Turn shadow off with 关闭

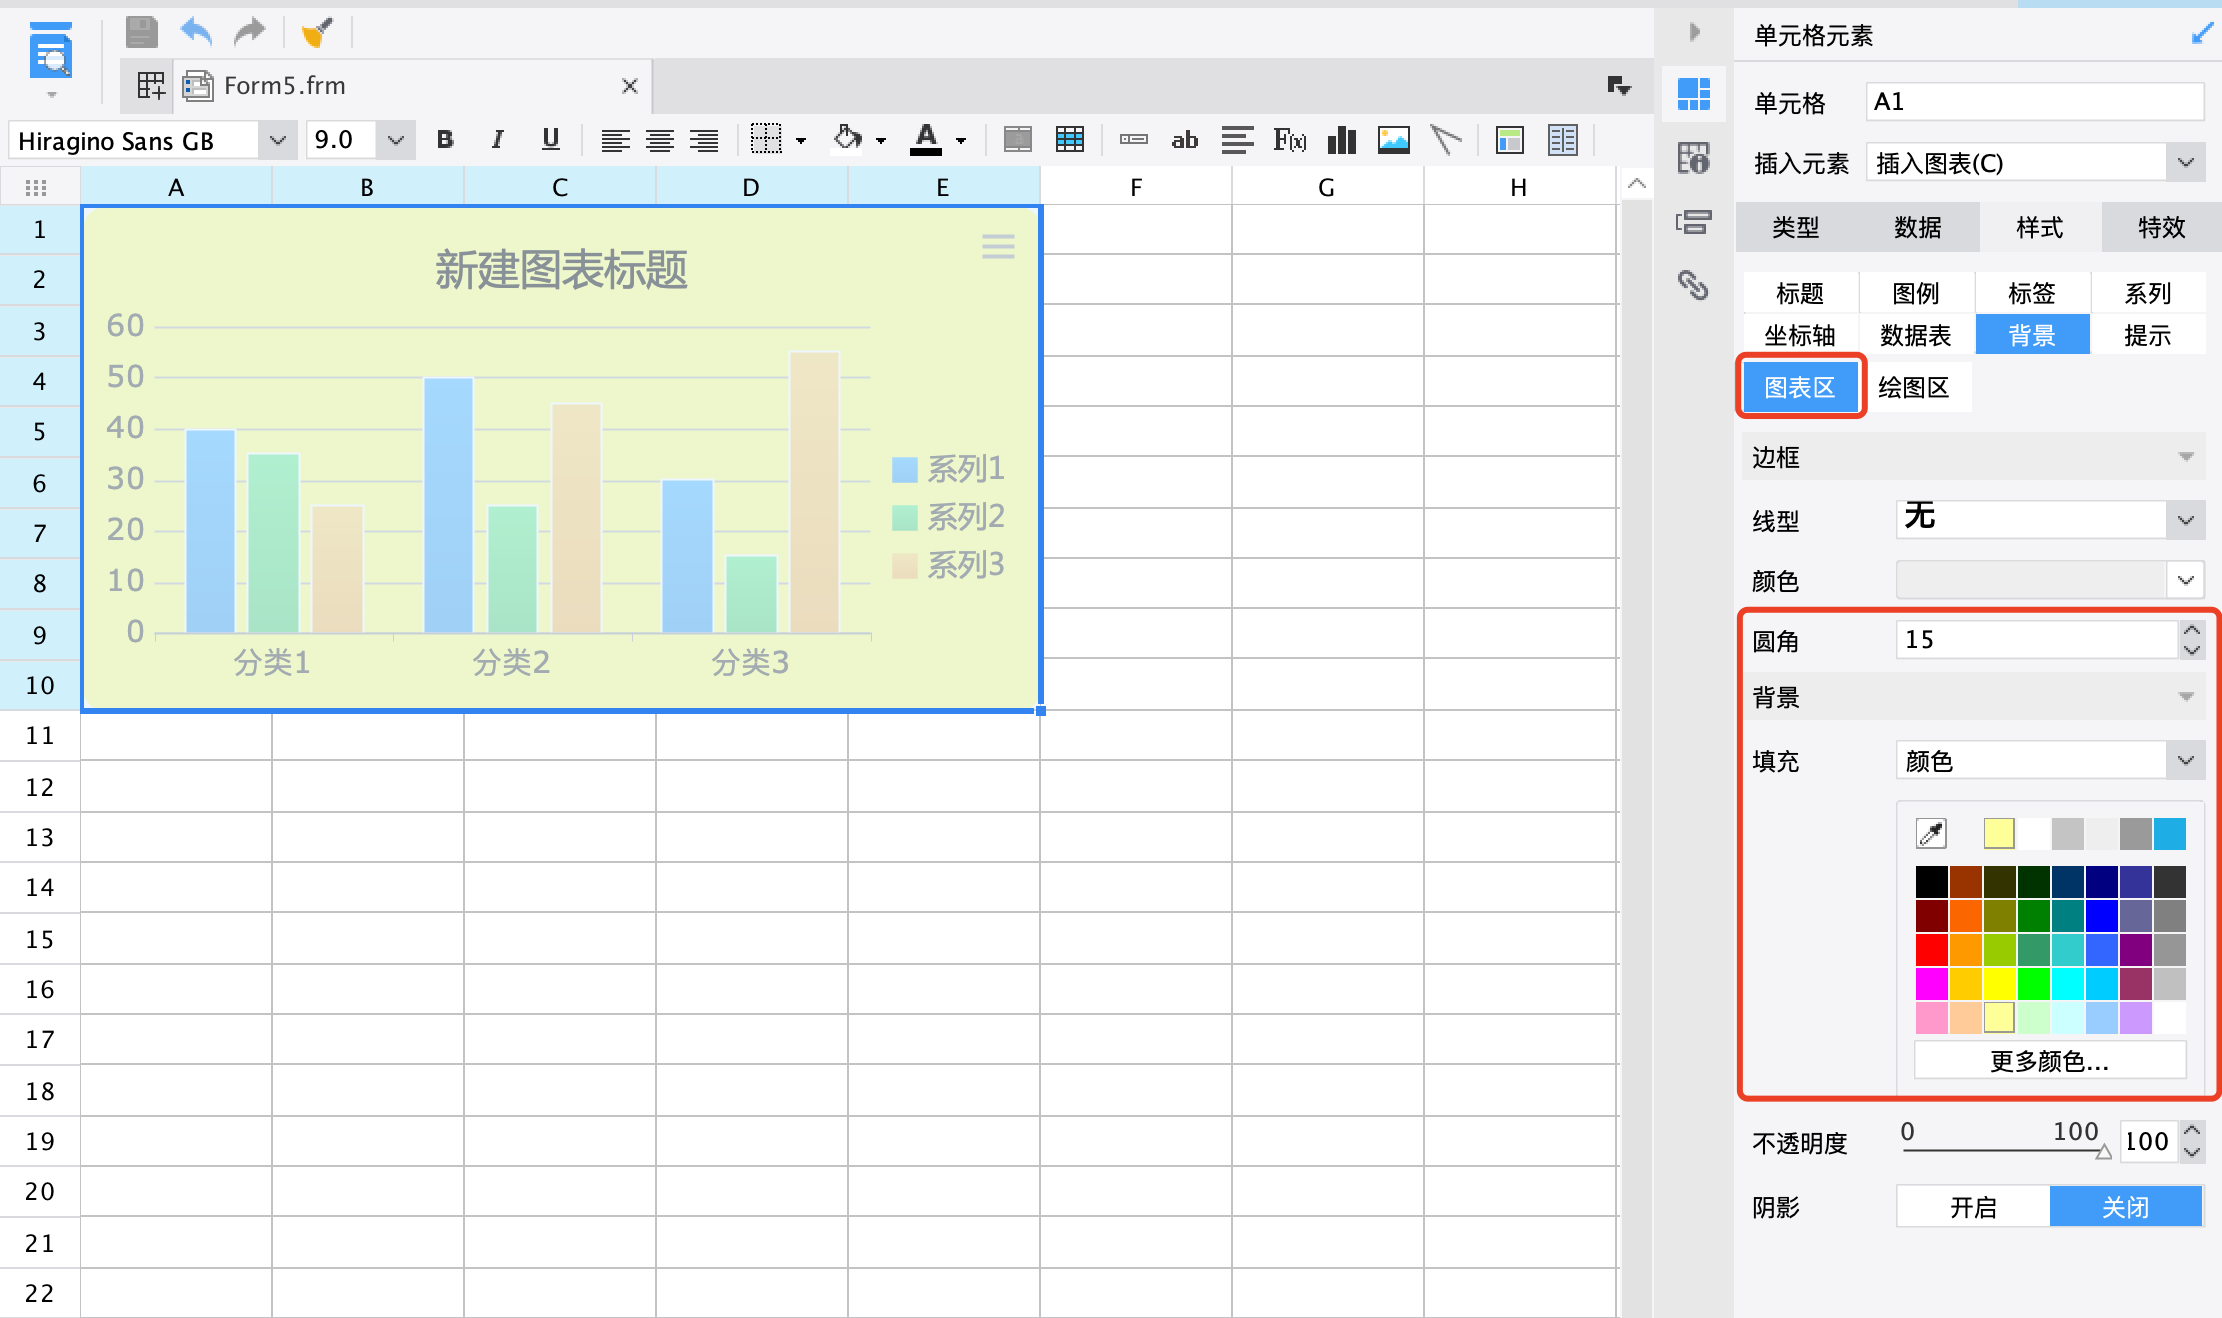(x=2126, y=1207)
